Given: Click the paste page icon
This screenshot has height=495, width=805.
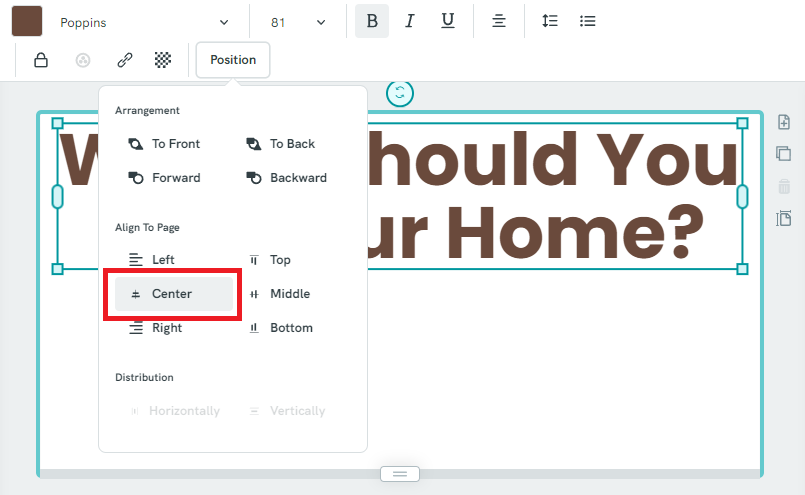Looking at the screenshot, I should [784, 218].
